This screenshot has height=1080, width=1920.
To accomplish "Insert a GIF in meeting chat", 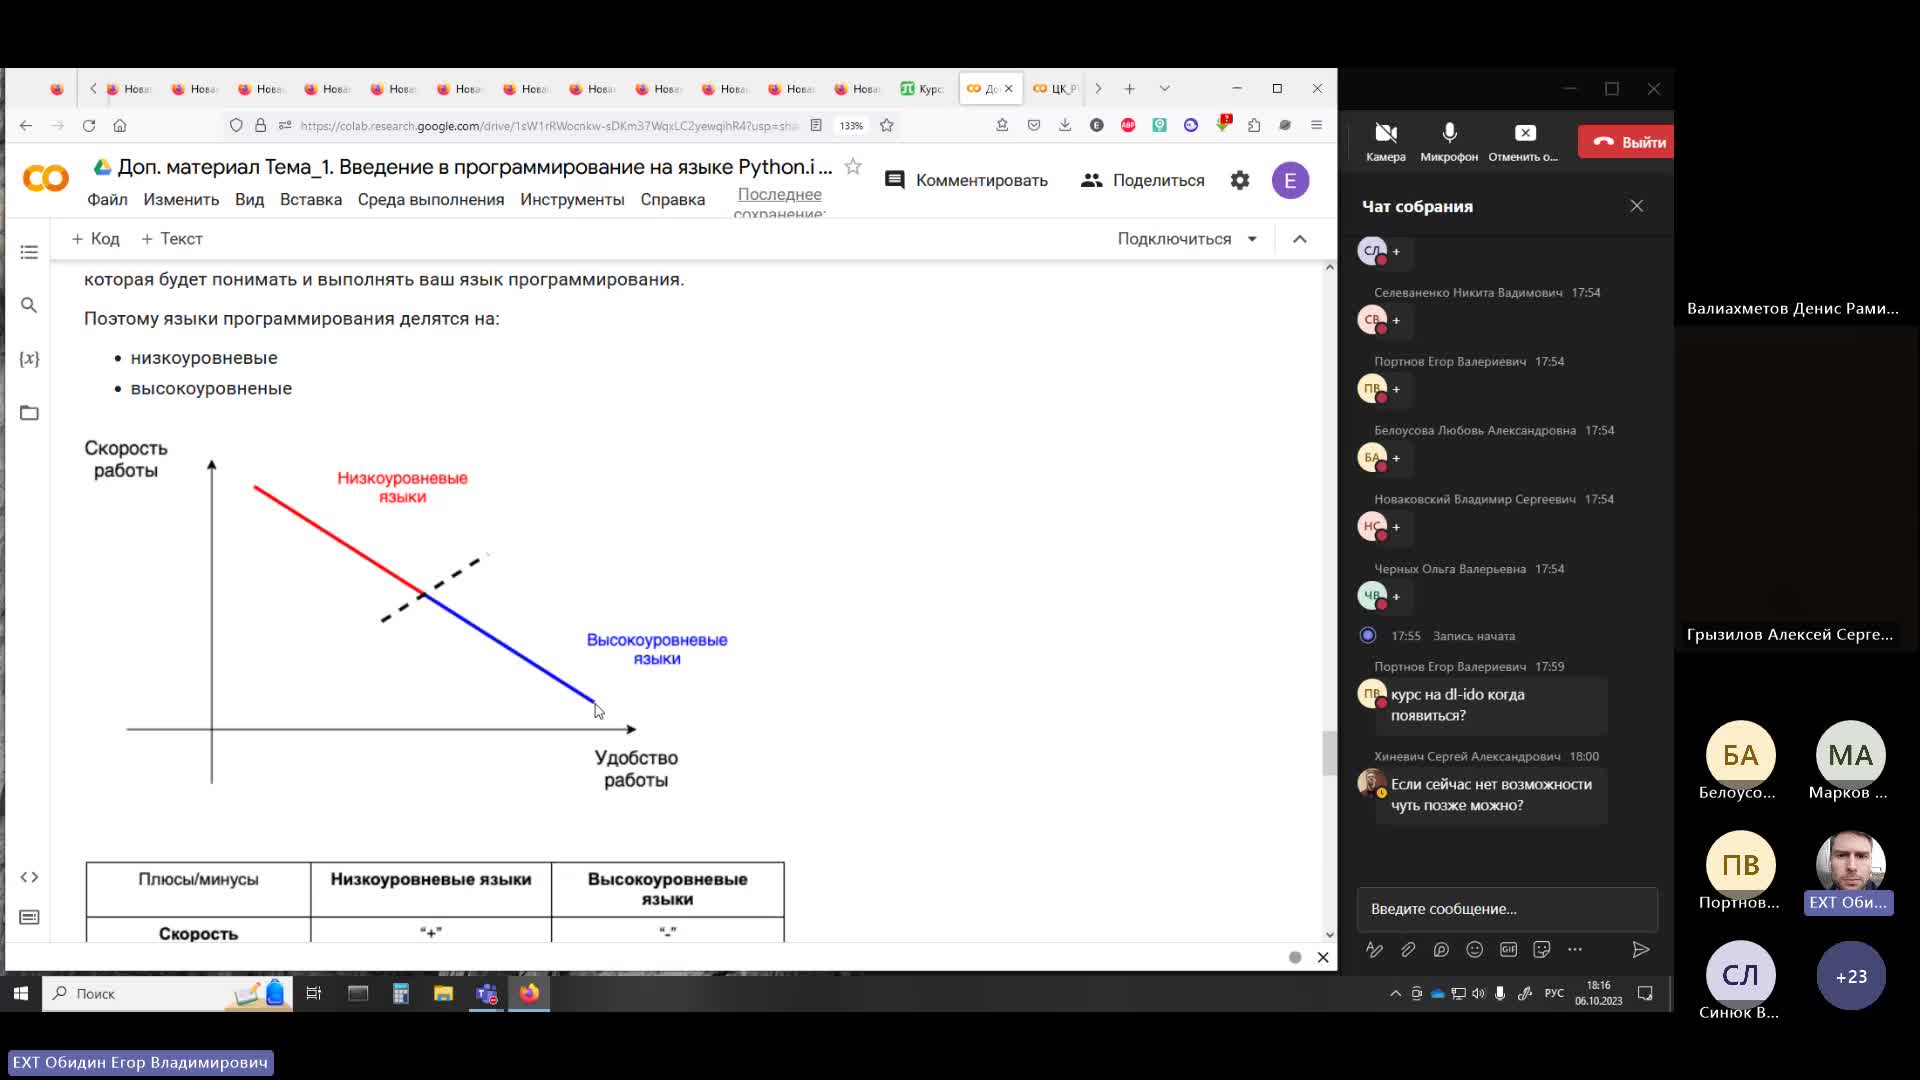I will point(1508,949).
